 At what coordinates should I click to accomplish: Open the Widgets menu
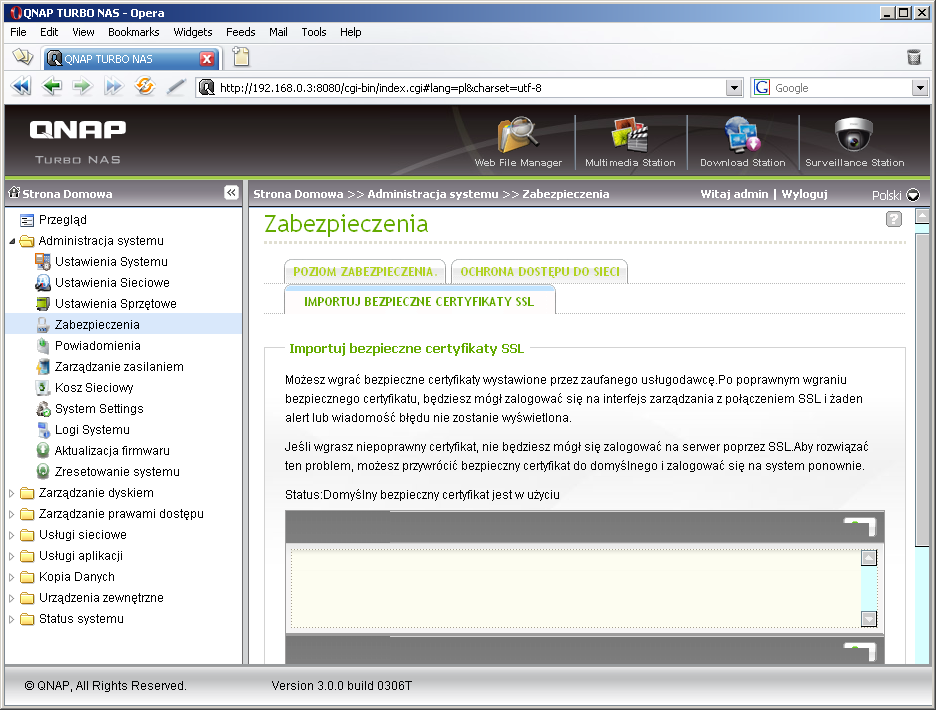coord(192,32)
